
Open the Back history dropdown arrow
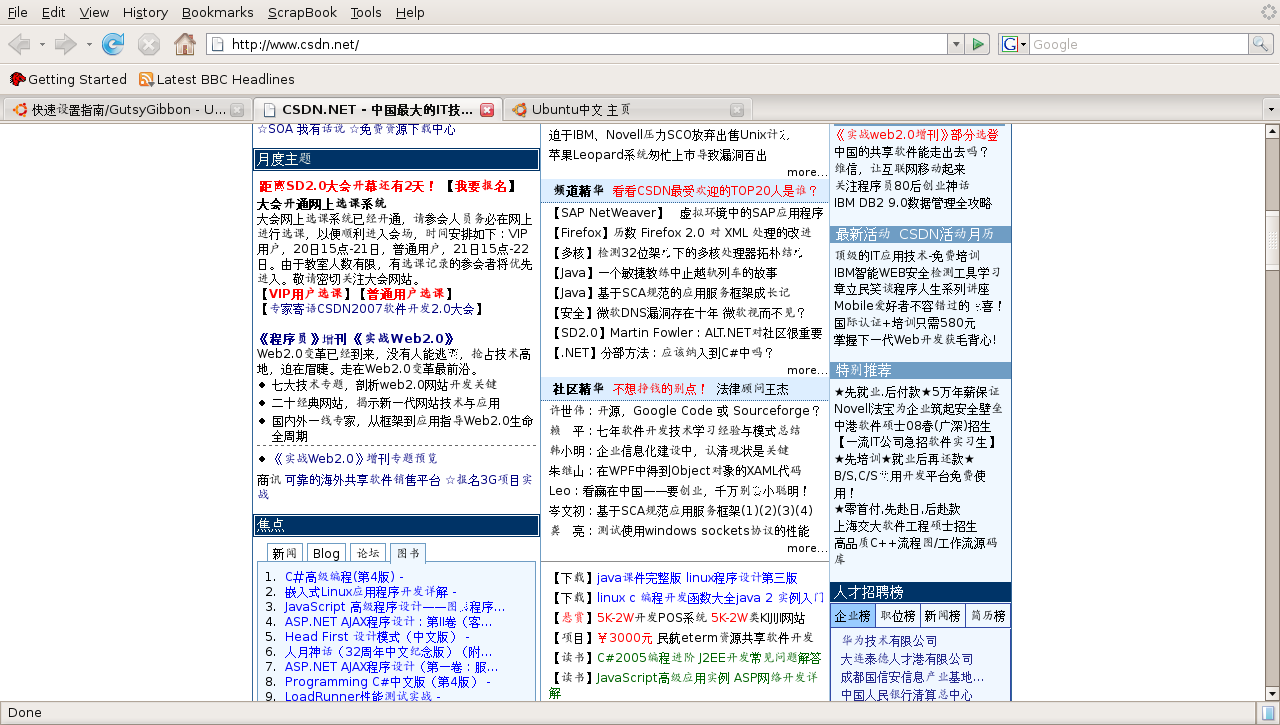(x=42, y=44)
